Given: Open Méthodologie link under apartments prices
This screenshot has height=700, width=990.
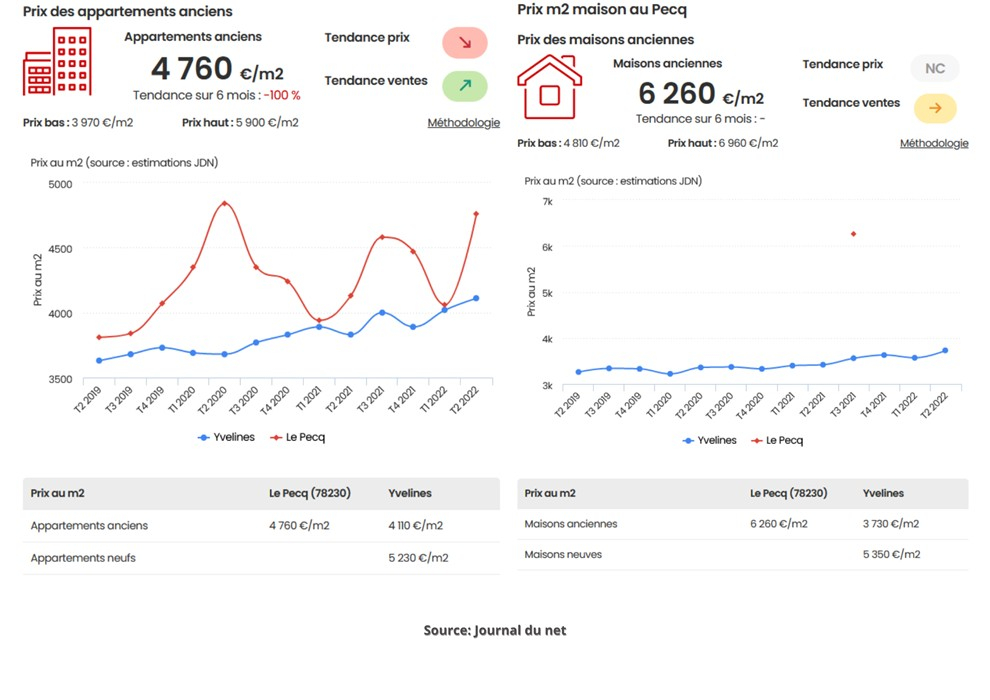Looking at the screenshot, I should tap(463, 123).
